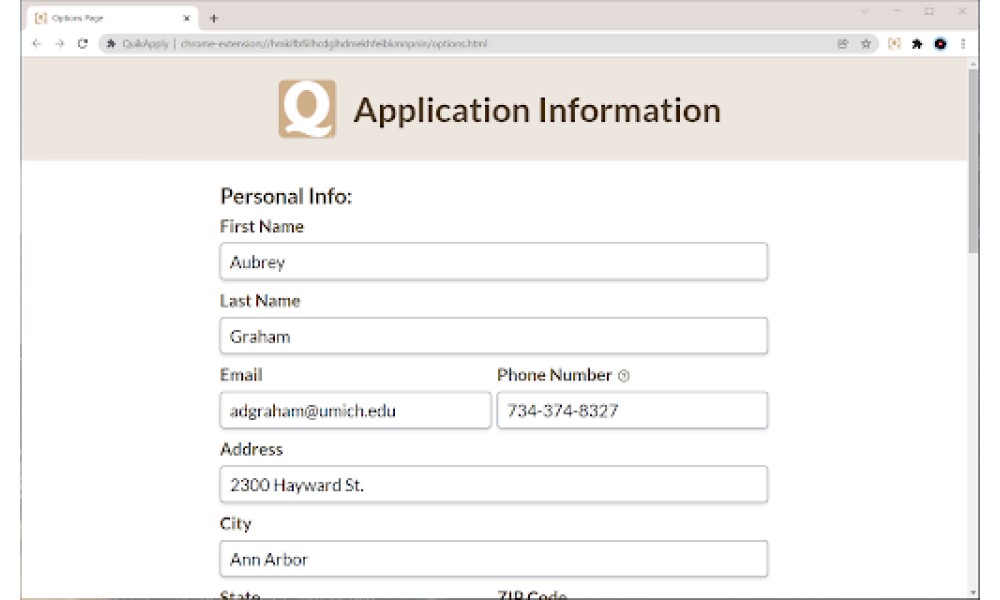Click the Personal Info: section title
Viewport: 1000px width, 600px height.
[286, 196]
